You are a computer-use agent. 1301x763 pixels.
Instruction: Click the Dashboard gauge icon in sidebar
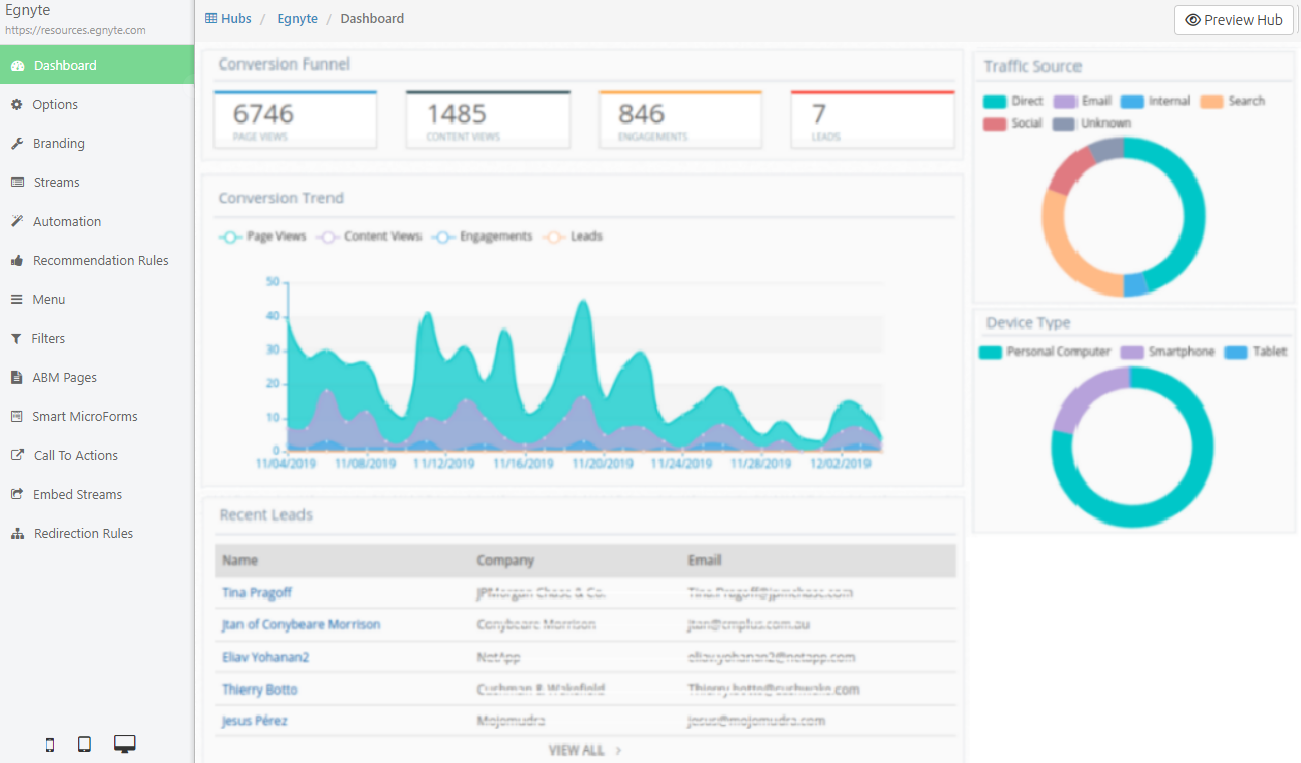[x=17, y=66]
